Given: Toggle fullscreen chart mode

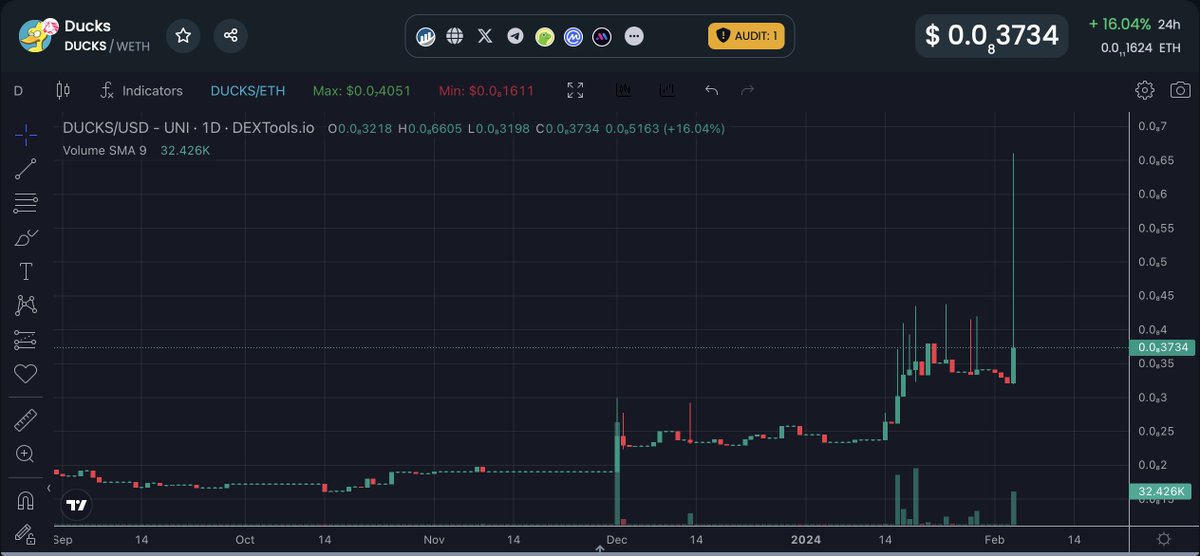Looking at the screenshot, I should [575, 91].
